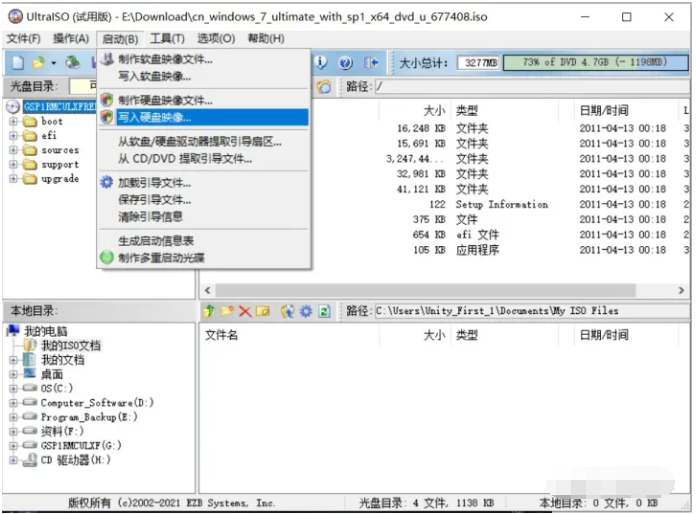Screen dimensions: 696x514
Task: Open the 选项(O) menu
Action: pyautogui.click(x=216, y=39)
